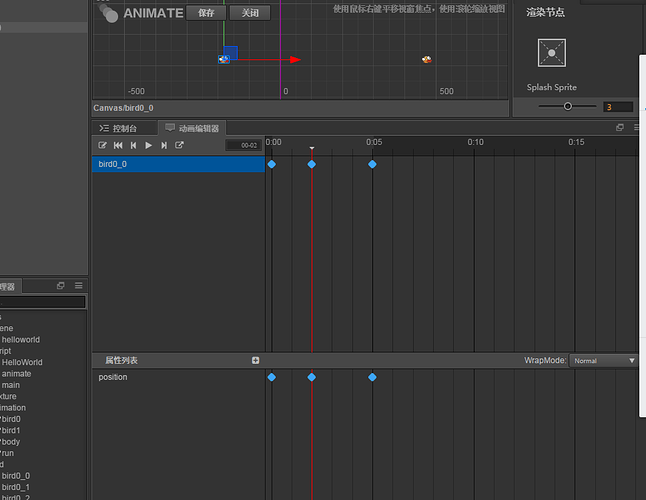Jump to the first frame of animation
Screen dimensions: 646x500
118,145
